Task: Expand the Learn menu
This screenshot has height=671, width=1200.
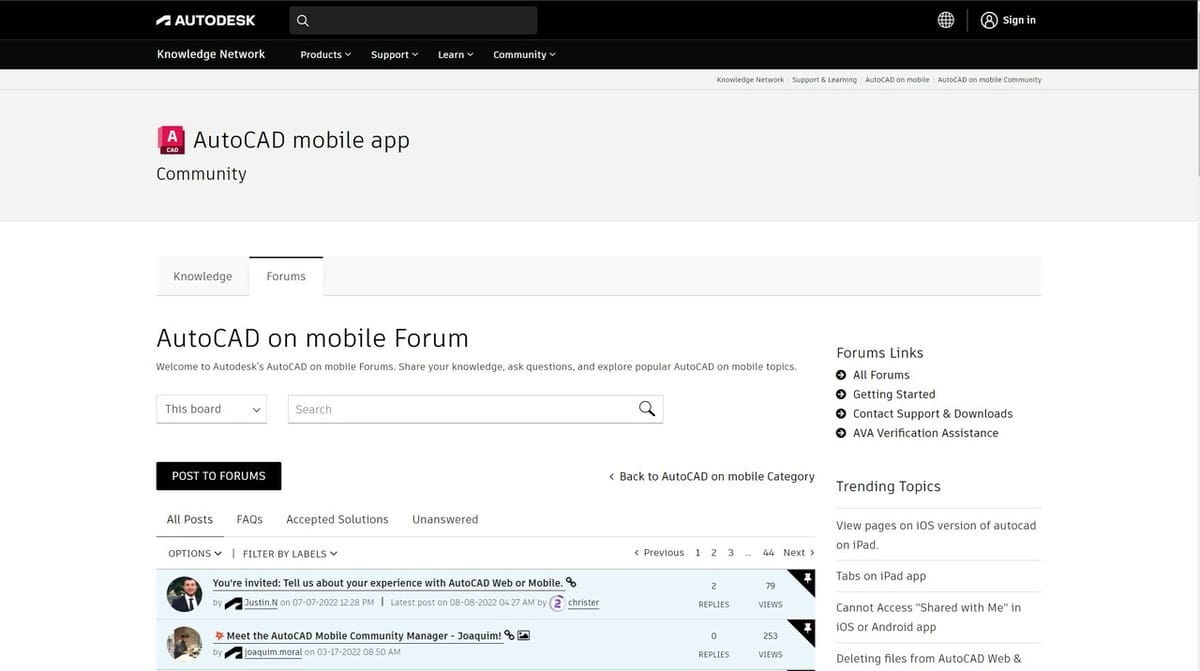Action: [x=455, y=55]
